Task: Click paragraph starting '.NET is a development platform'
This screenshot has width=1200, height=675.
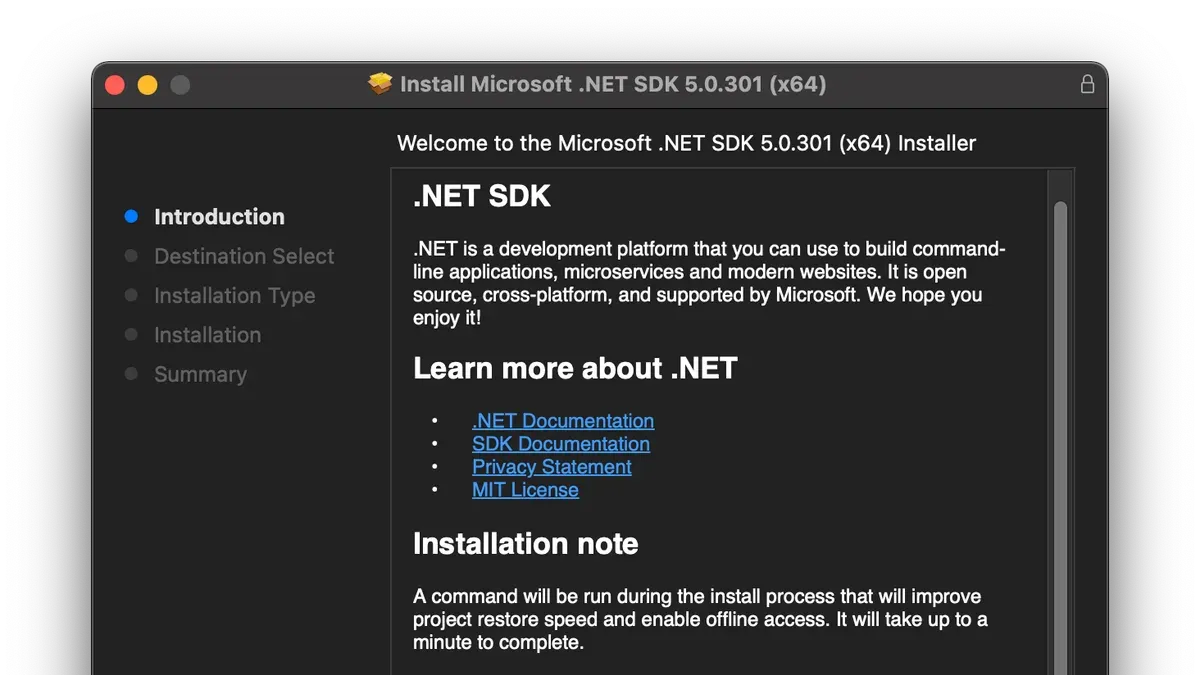Action: coord(709,283)
